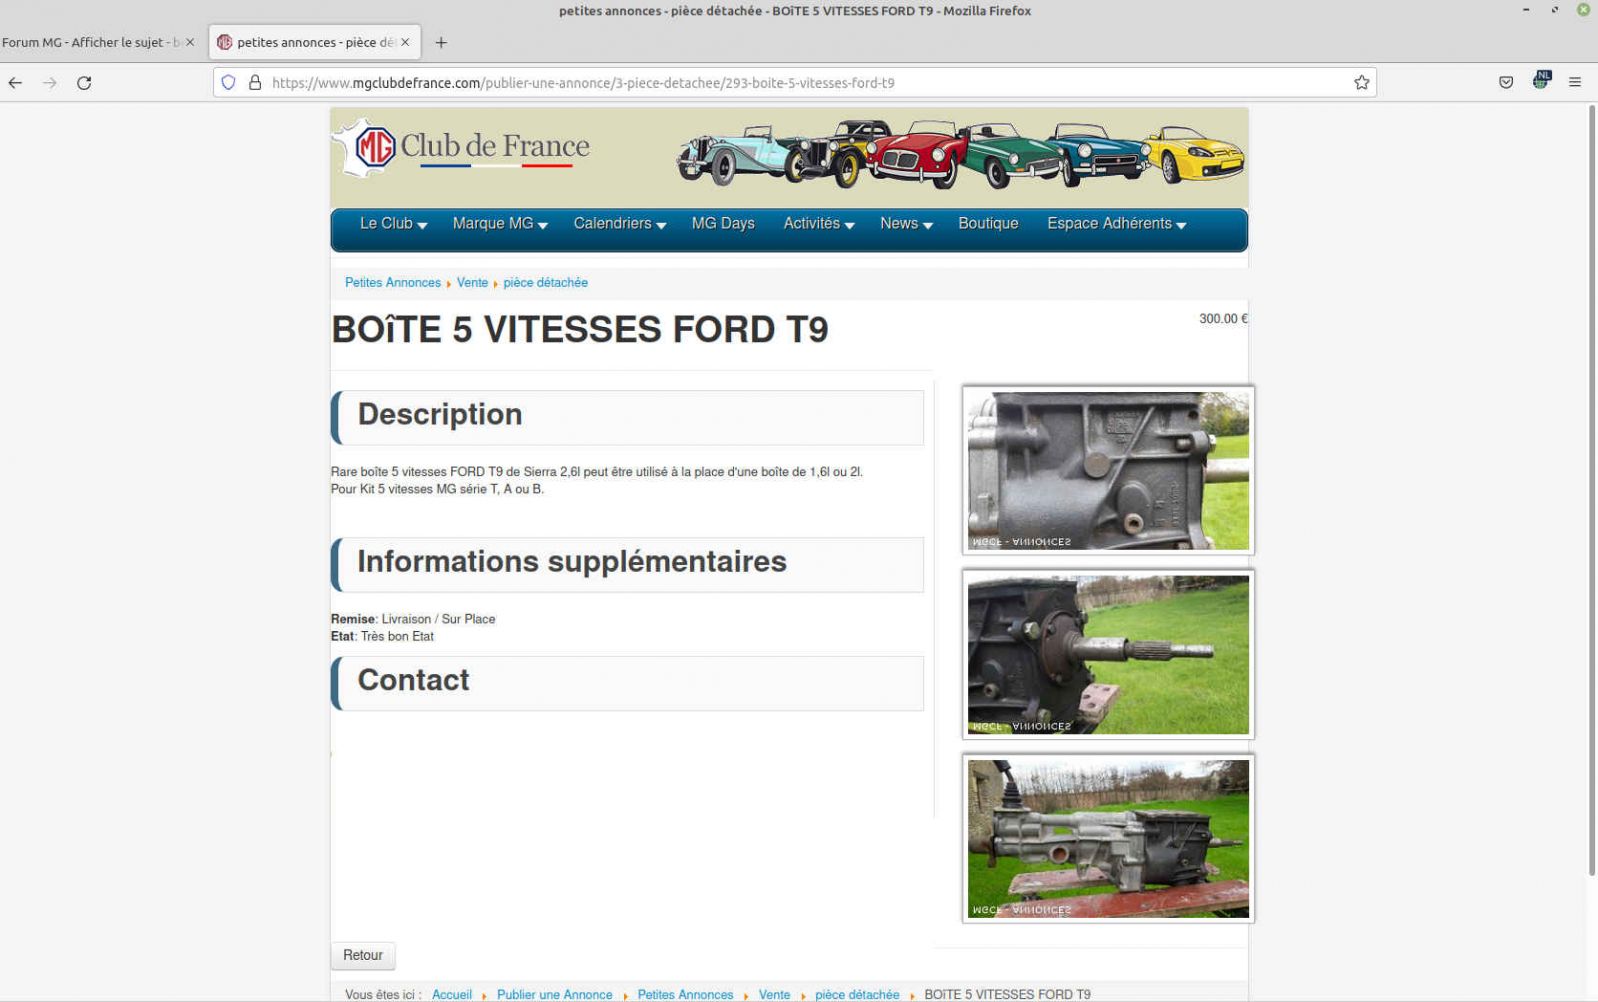Click the Retour button
Viewport: 1598px width, 1002px height.
(x=363, y=956)
